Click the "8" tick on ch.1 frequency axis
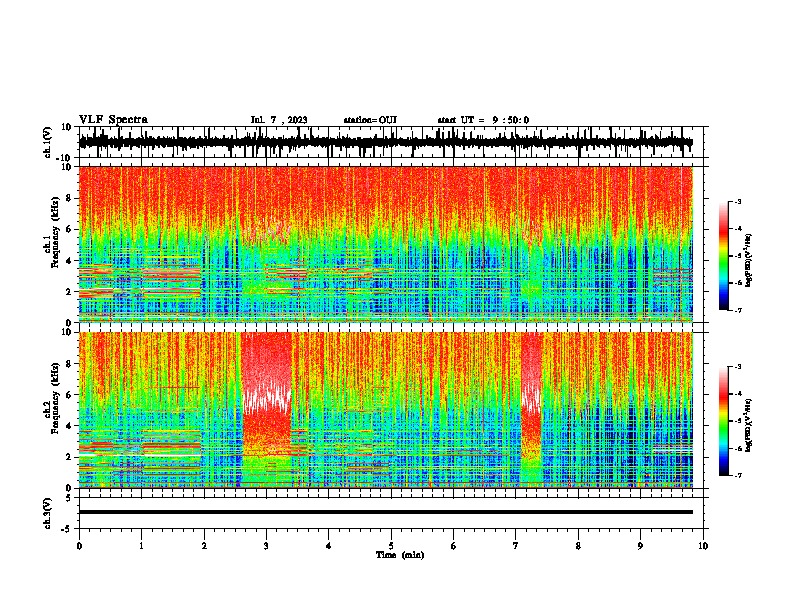This screenshot has height=612, width=792. point(70,198)
